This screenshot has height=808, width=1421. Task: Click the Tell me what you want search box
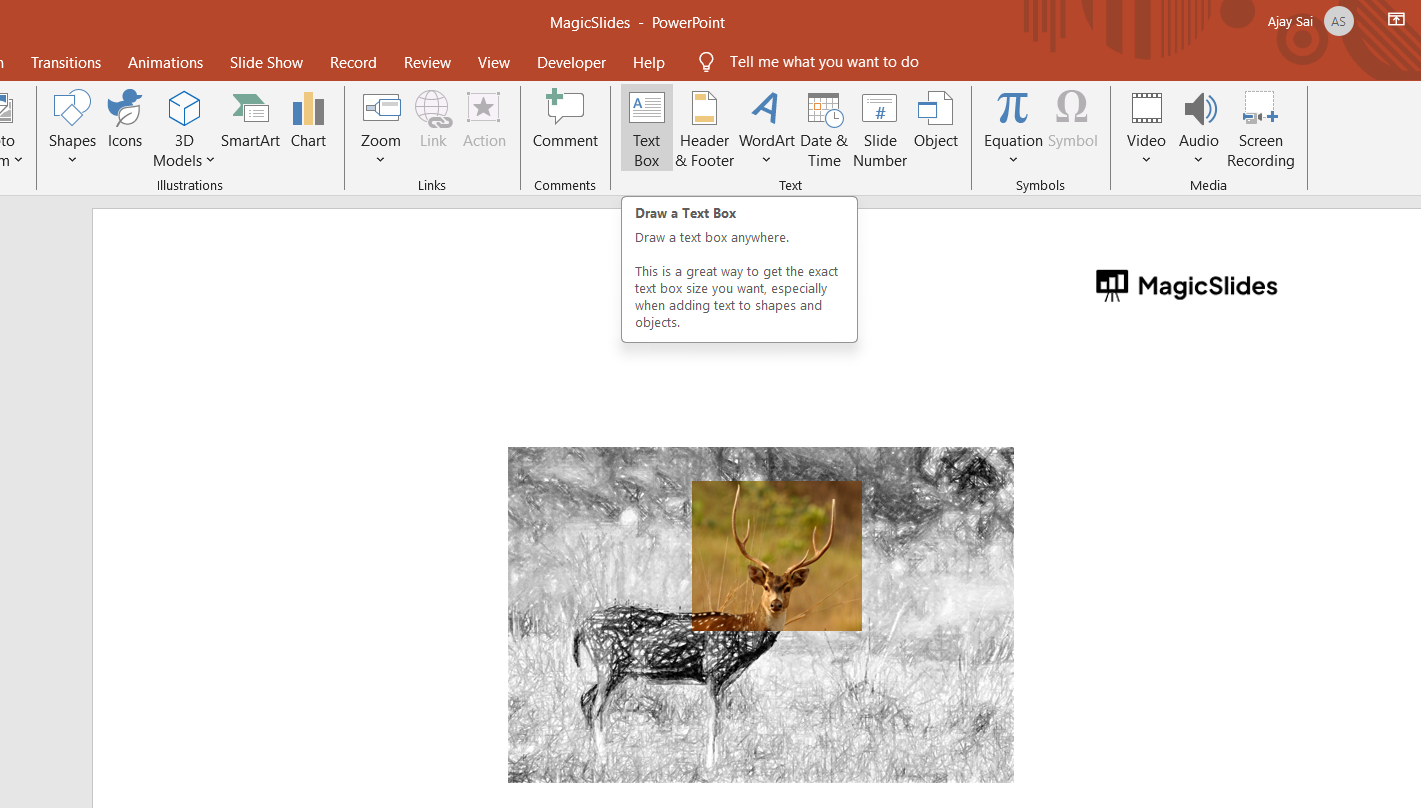point(823,62)
